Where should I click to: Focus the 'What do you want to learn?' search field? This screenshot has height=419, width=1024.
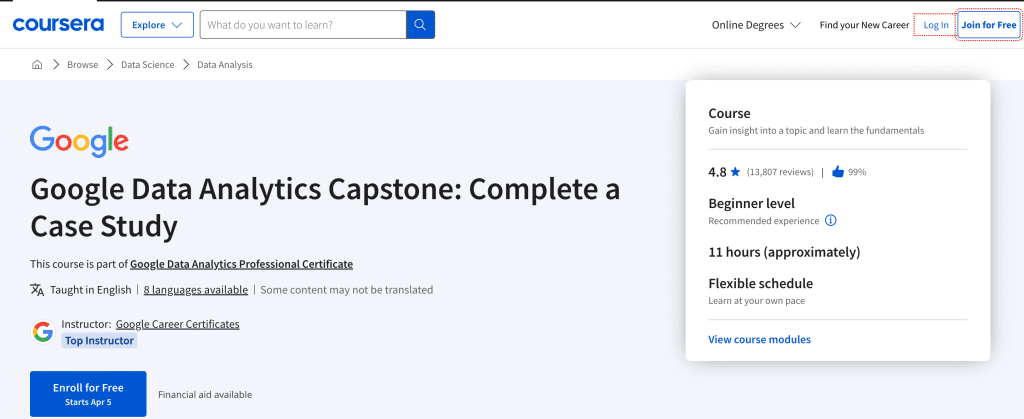[x=303, y=25]
